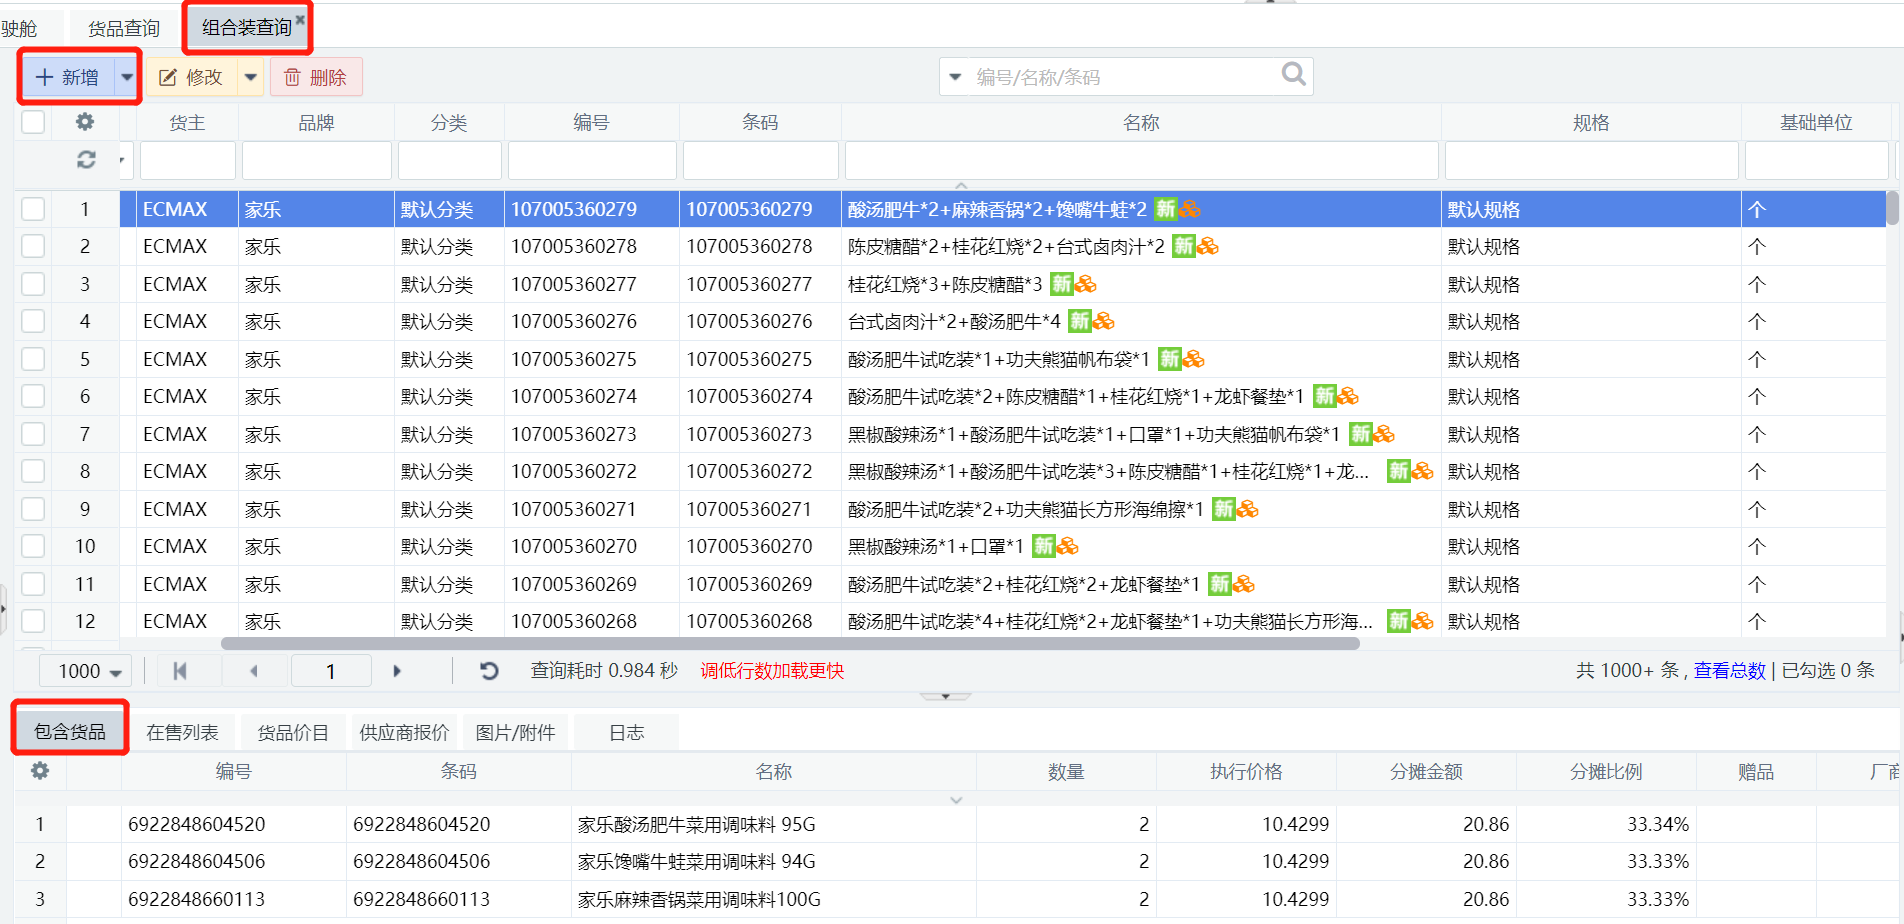Click the search magnifier icon
1904x924 pixels.
pos(1293,74)
